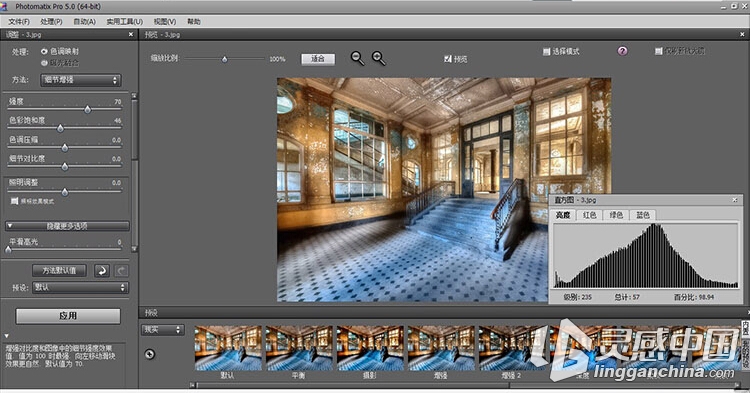This screenshot has height=393, width=751.
Task: Click the small triangle below 应用 button
Action: pos(7,336)
